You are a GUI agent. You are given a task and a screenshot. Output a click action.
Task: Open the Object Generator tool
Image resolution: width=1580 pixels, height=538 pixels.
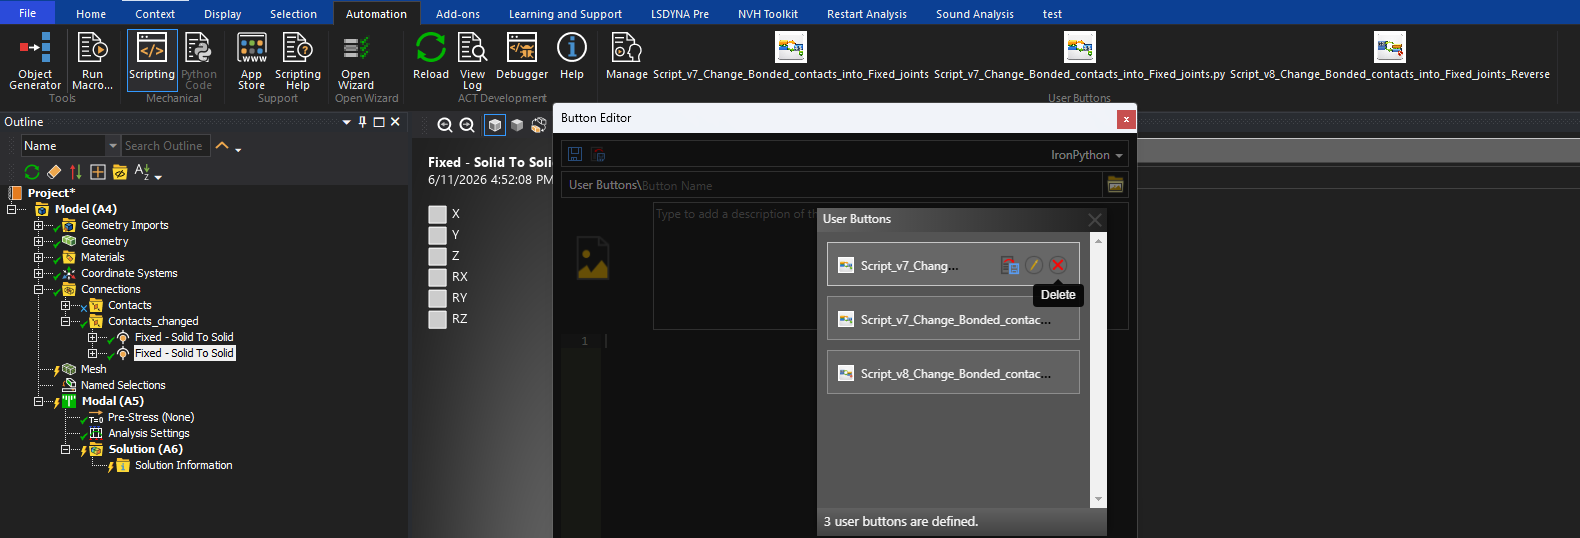coord(35,61)
